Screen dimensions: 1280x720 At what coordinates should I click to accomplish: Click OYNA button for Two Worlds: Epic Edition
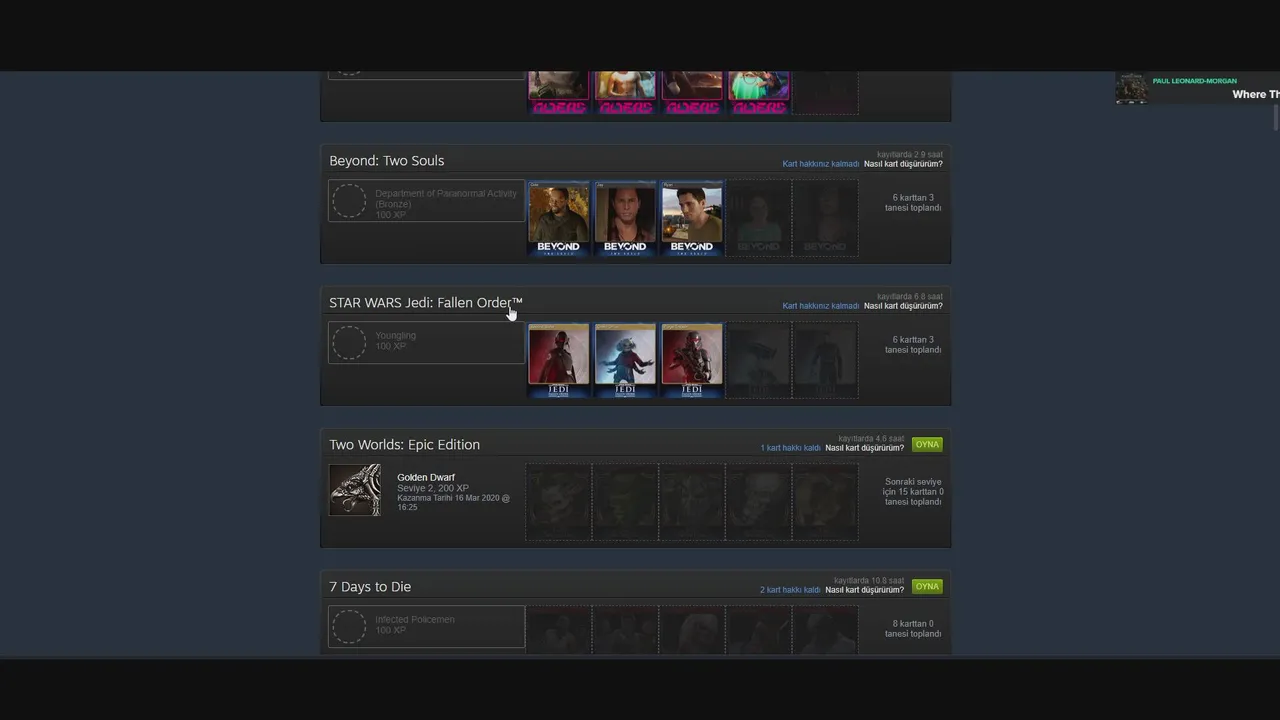[927, 445]
